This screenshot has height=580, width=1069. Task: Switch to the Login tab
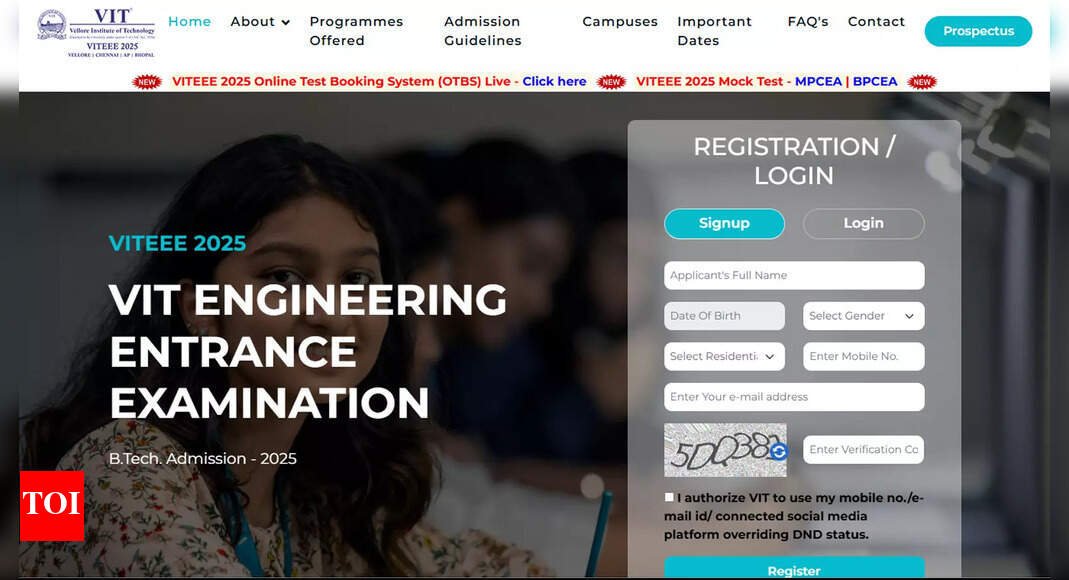[863, 224]
